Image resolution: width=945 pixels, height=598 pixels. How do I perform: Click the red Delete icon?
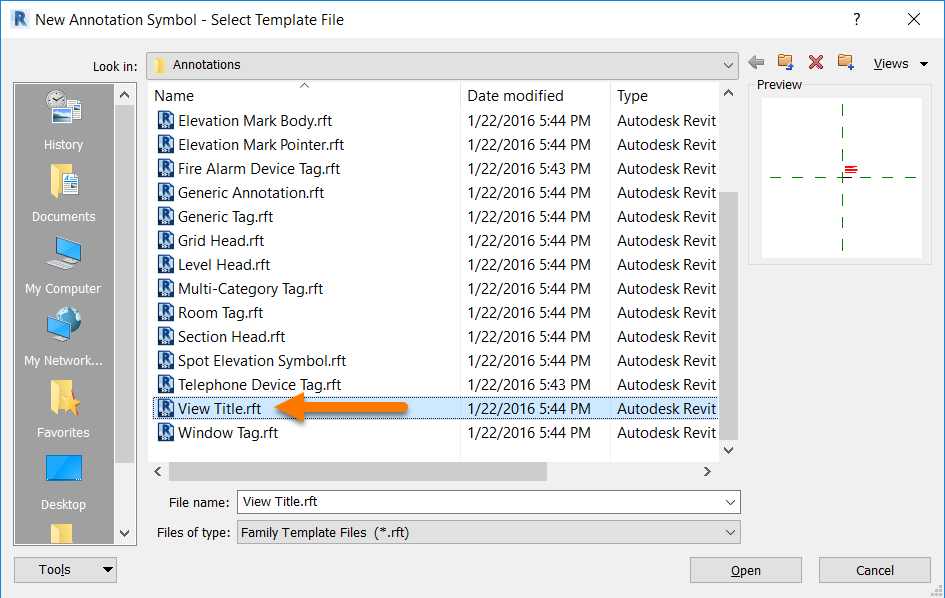click(815, 62)
